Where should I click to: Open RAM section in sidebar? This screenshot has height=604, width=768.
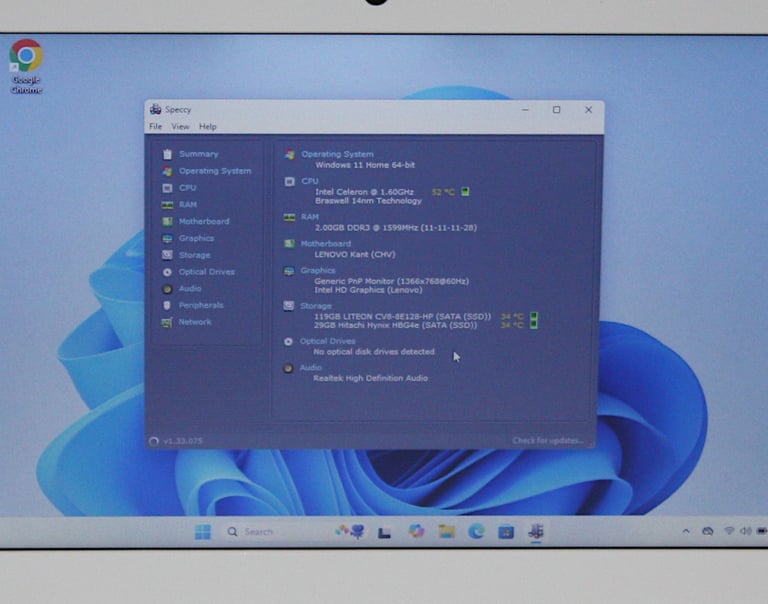tap(188, 204)
